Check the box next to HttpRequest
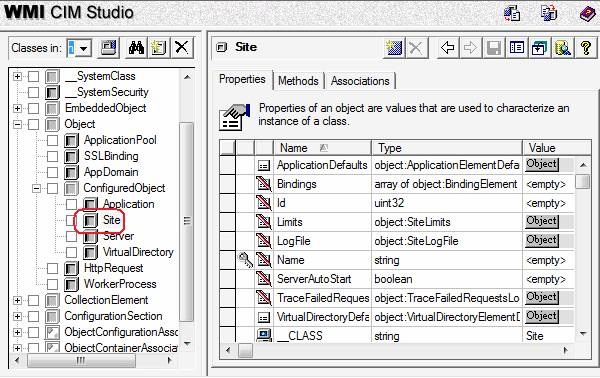The height and width of the screenshot is (378, 600). (x=52, y=269)
